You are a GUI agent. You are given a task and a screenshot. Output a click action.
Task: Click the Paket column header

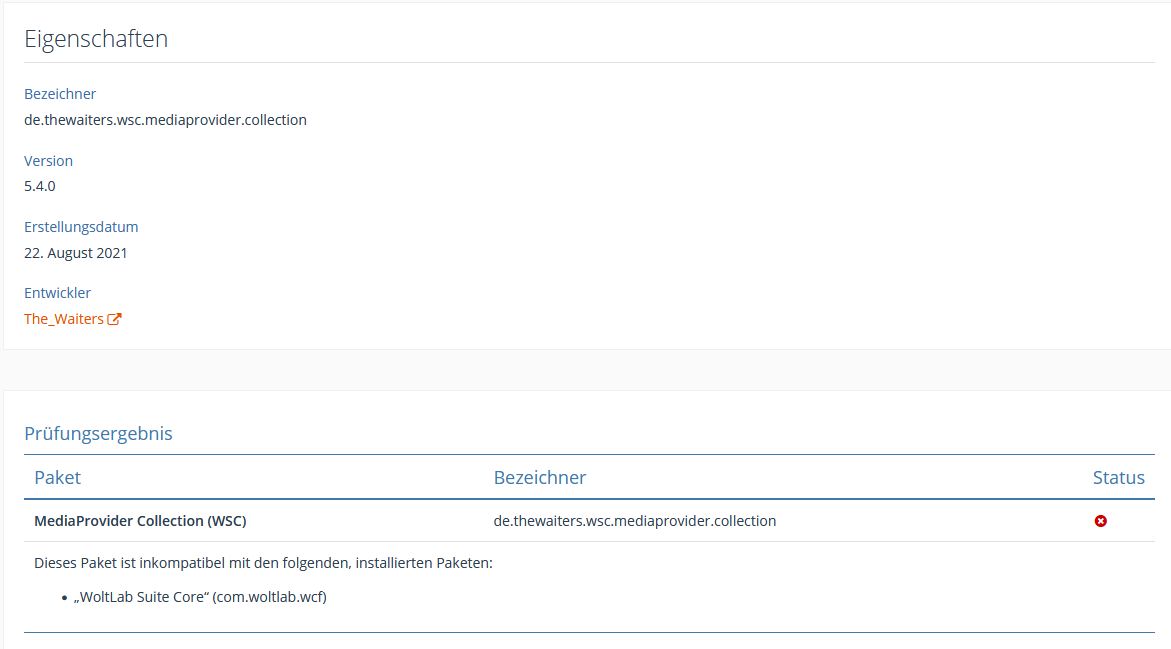pos(57,477)
